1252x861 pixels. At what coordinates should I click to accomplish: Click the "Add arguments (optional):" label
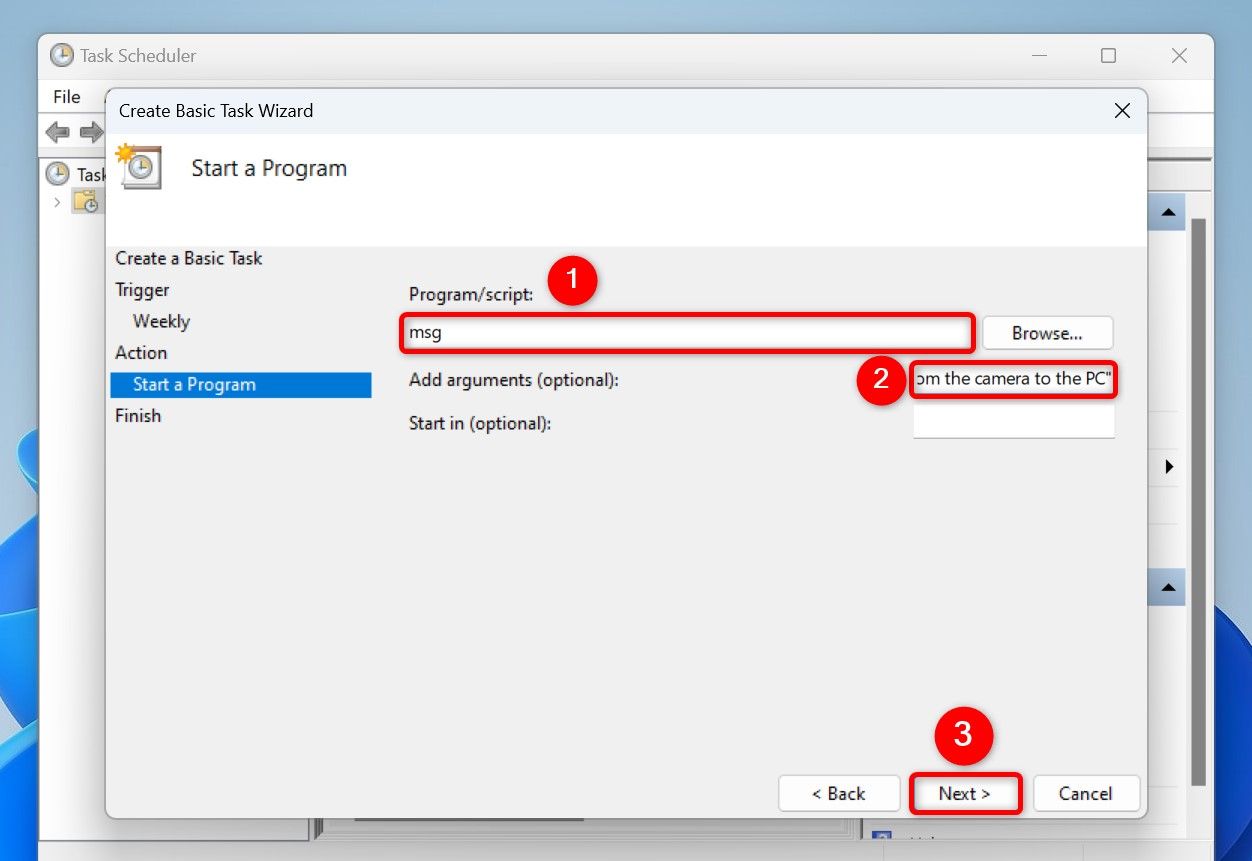coord(514,380)
